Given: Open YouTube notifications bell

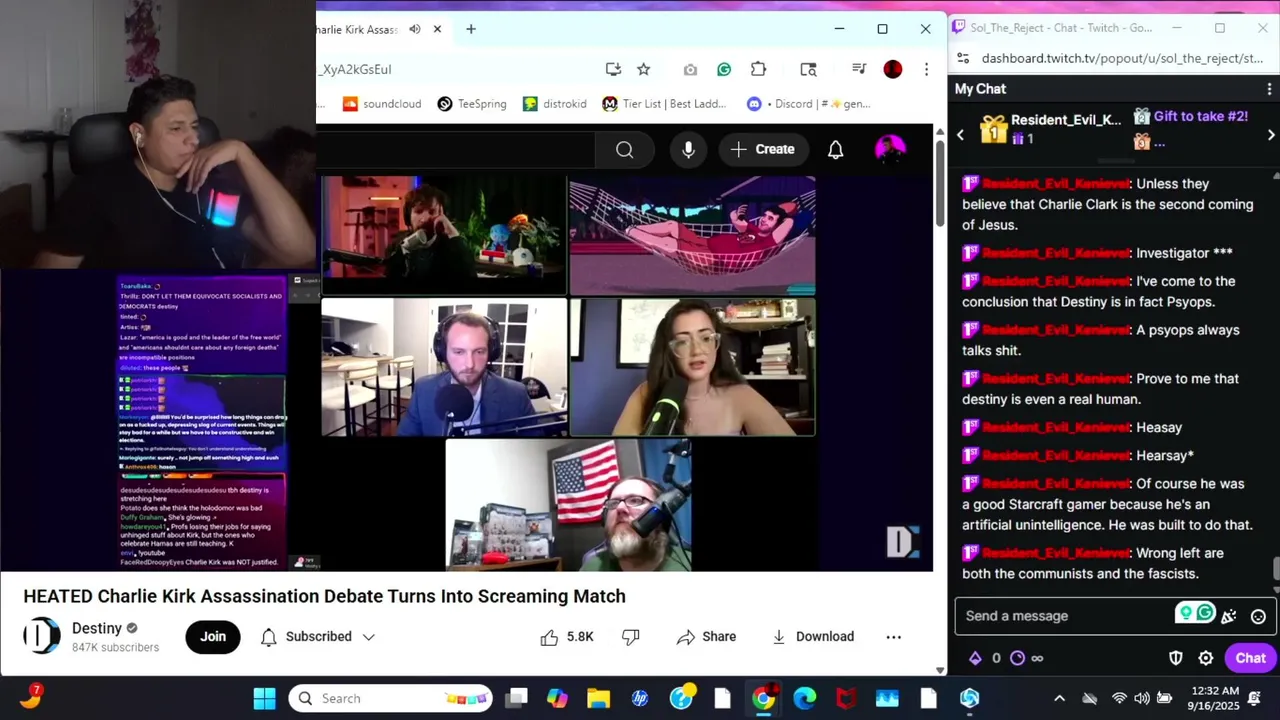Looking at the screenshot, I should point(835,149).
